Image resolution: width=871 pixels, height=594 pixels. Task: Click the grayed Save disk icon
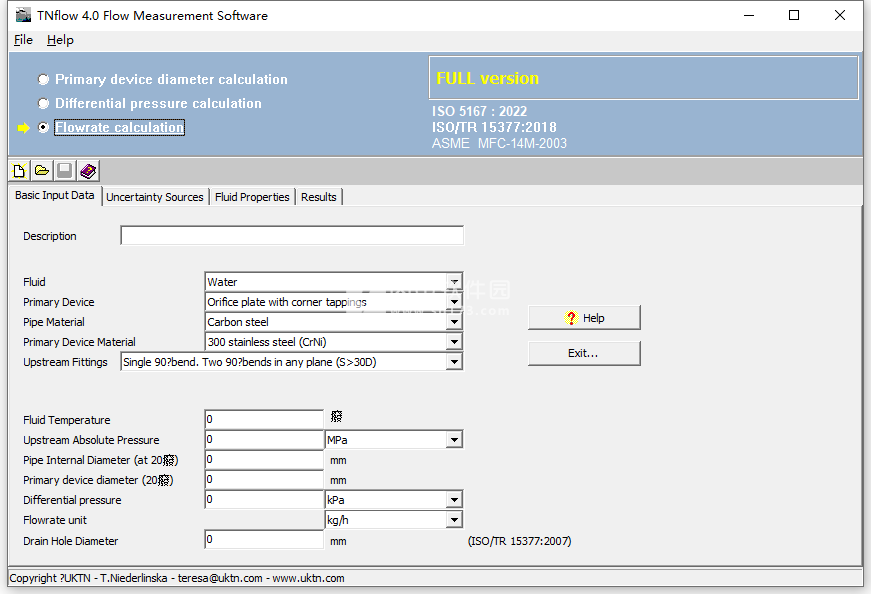click(64, 171)
